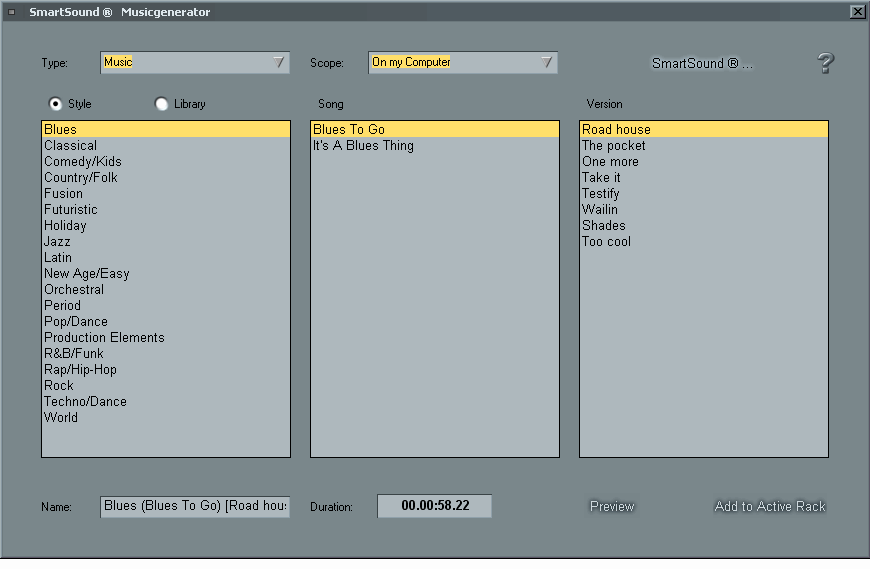Image resolution: width=870 pixels, height=569 pixels.
Task: Click the question mark help icon
Action: [x=825, y=63]
